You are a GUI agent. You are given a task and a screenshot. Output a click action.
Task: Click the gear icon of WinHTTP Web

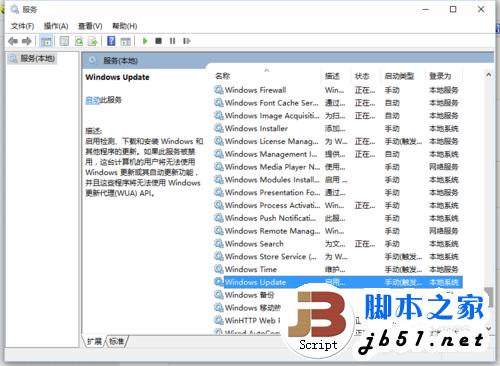pos(219,320)
